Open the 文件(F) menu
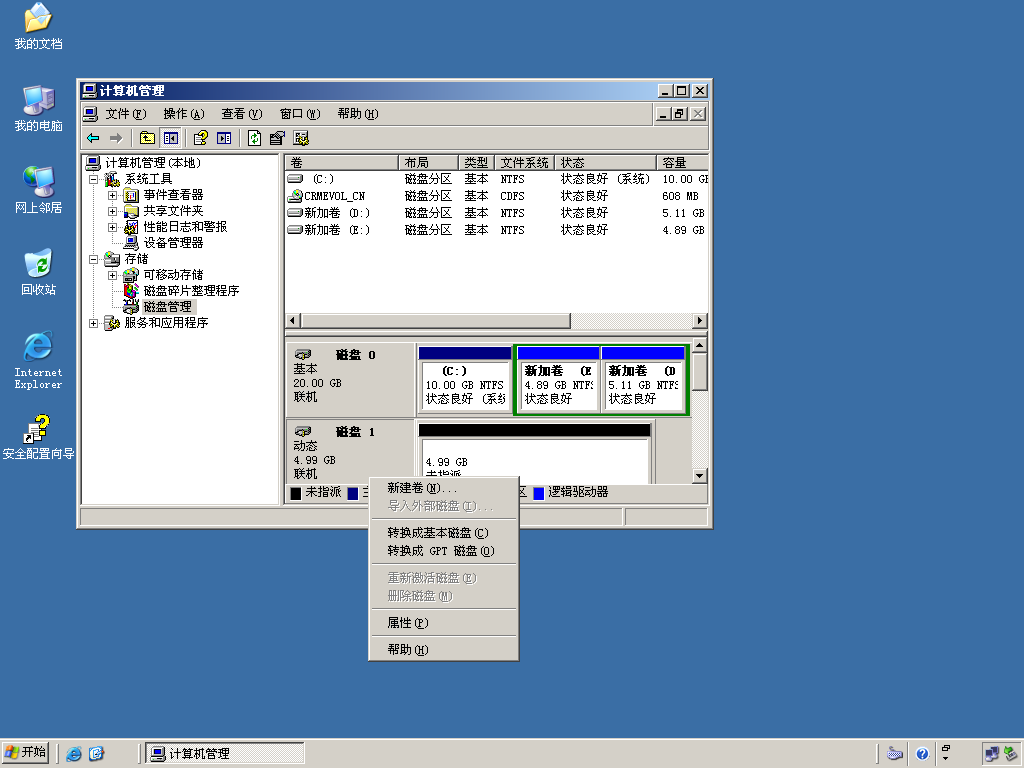 [x=125, y=114]
